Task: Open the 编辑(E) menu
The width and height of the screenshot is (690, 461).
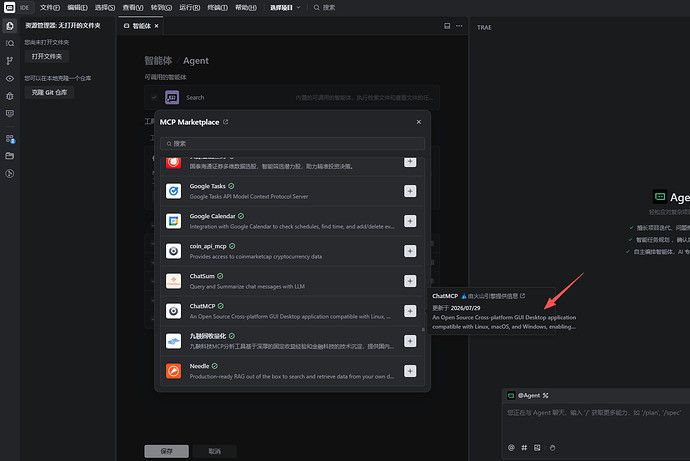Action: pos(77,7)
